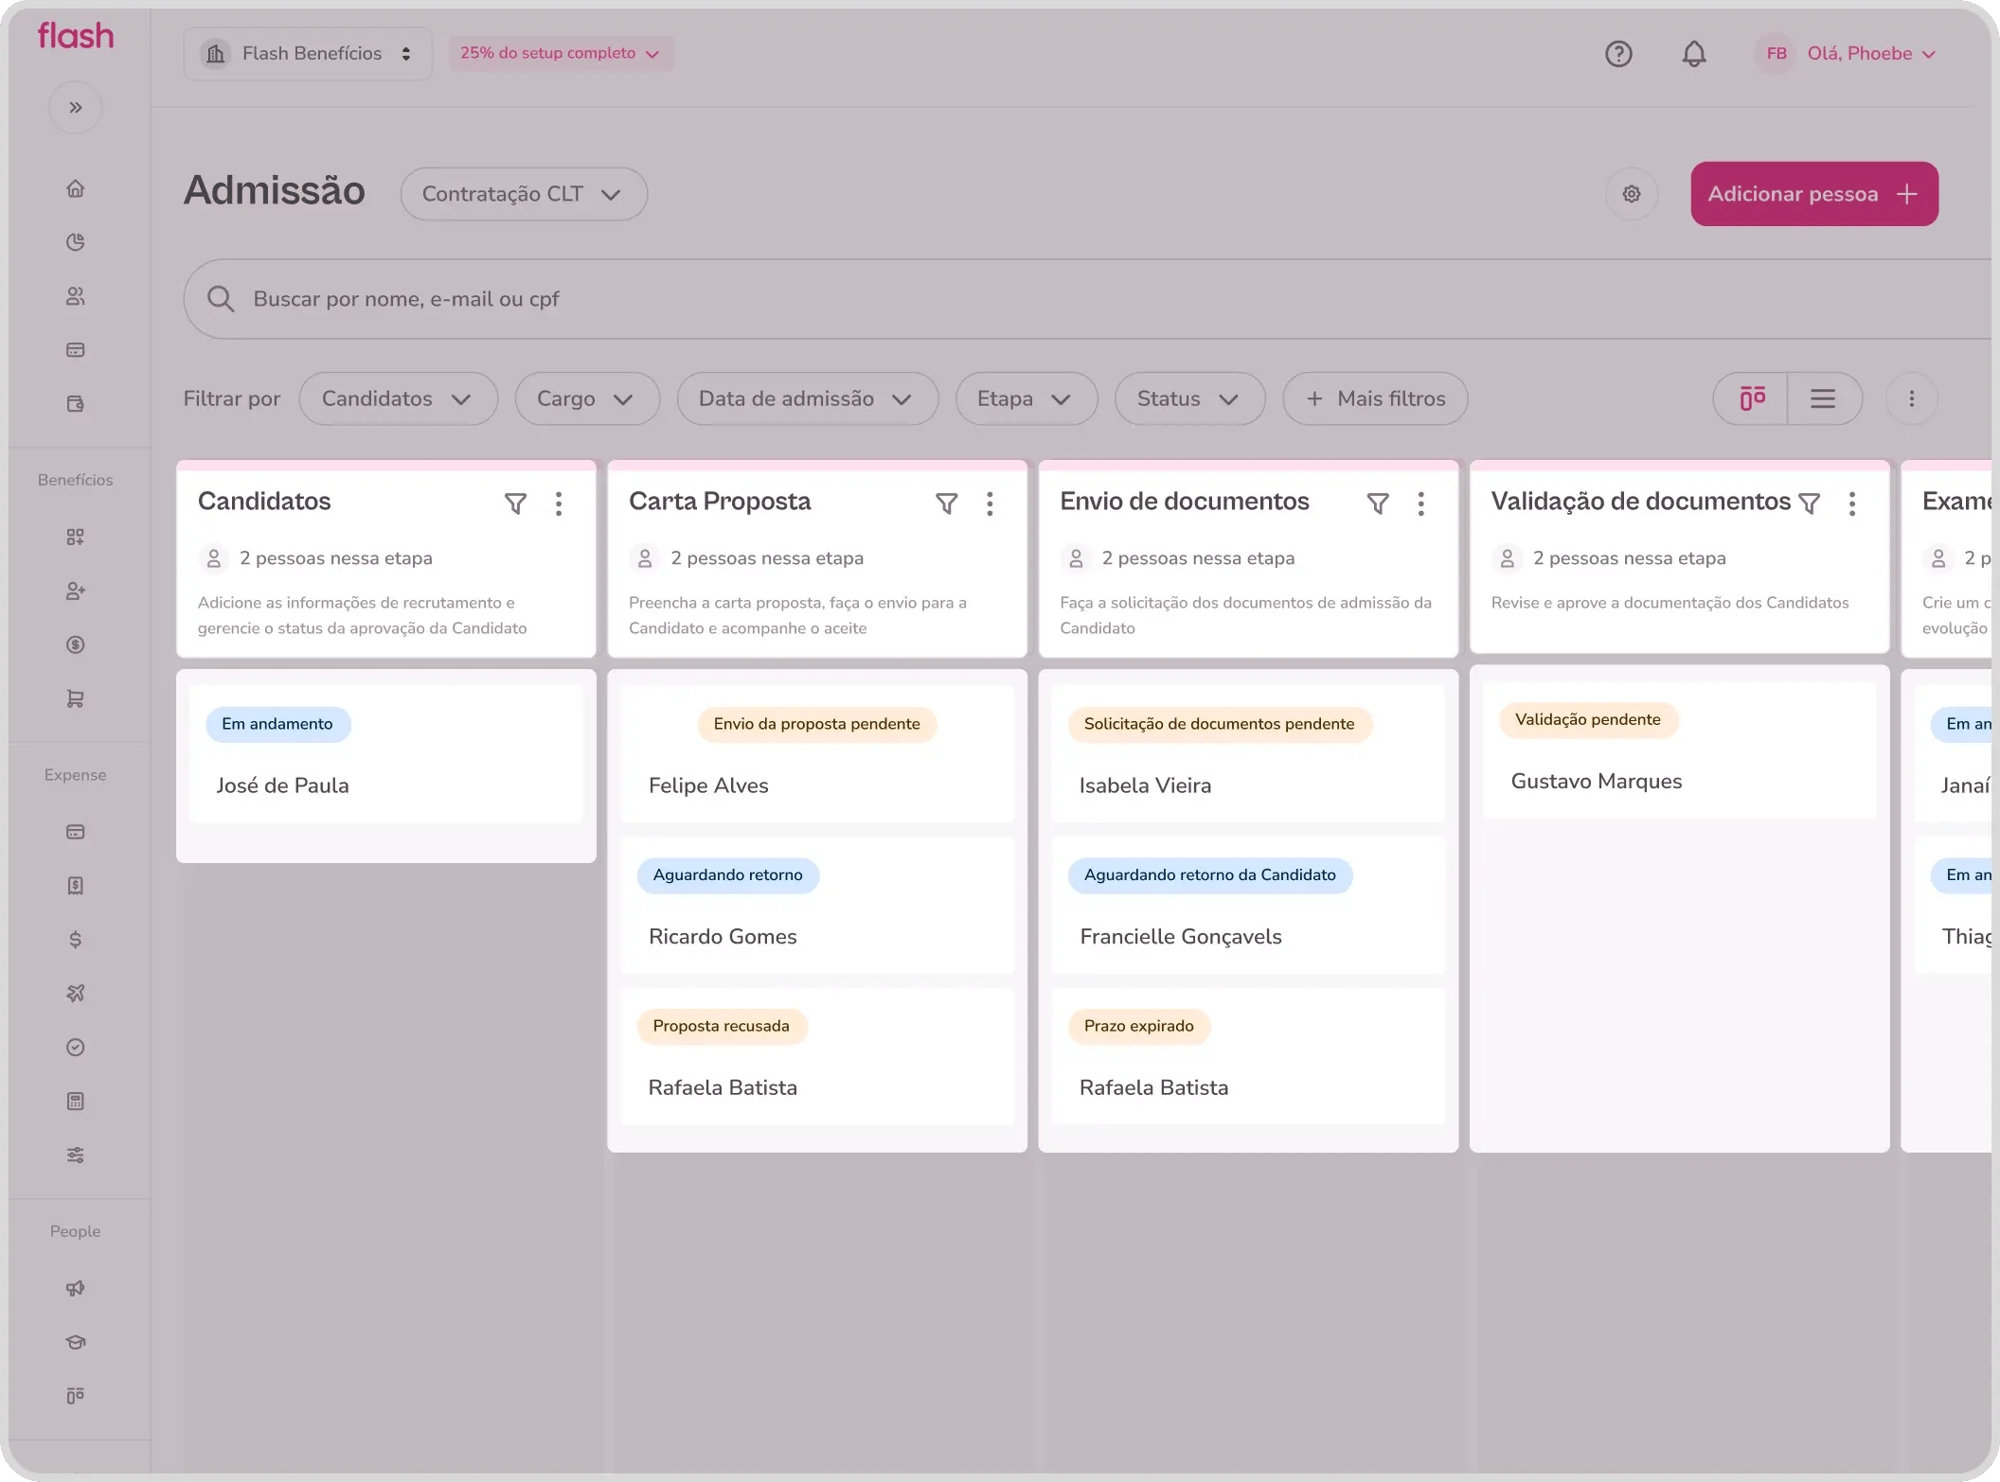
Task: Filter the Candidatos column
Action: click(515, 504)
